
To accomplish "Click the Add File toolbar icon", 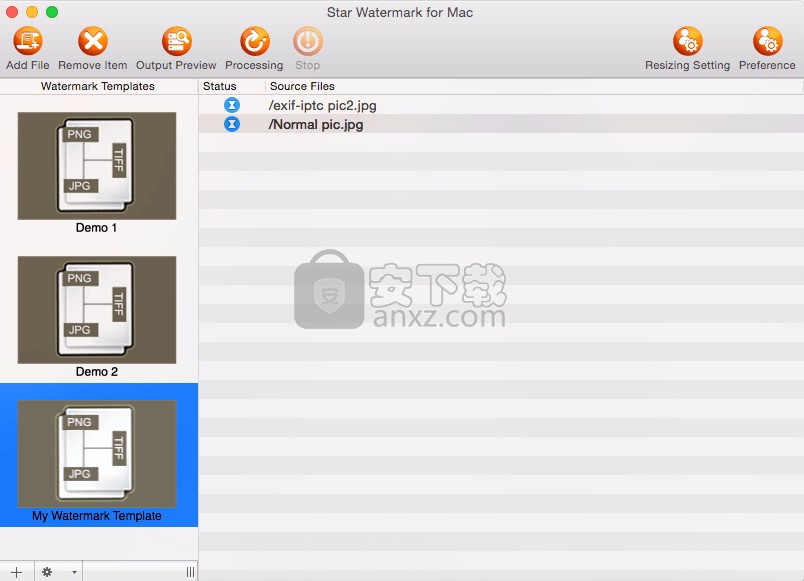I will [28, 41].
